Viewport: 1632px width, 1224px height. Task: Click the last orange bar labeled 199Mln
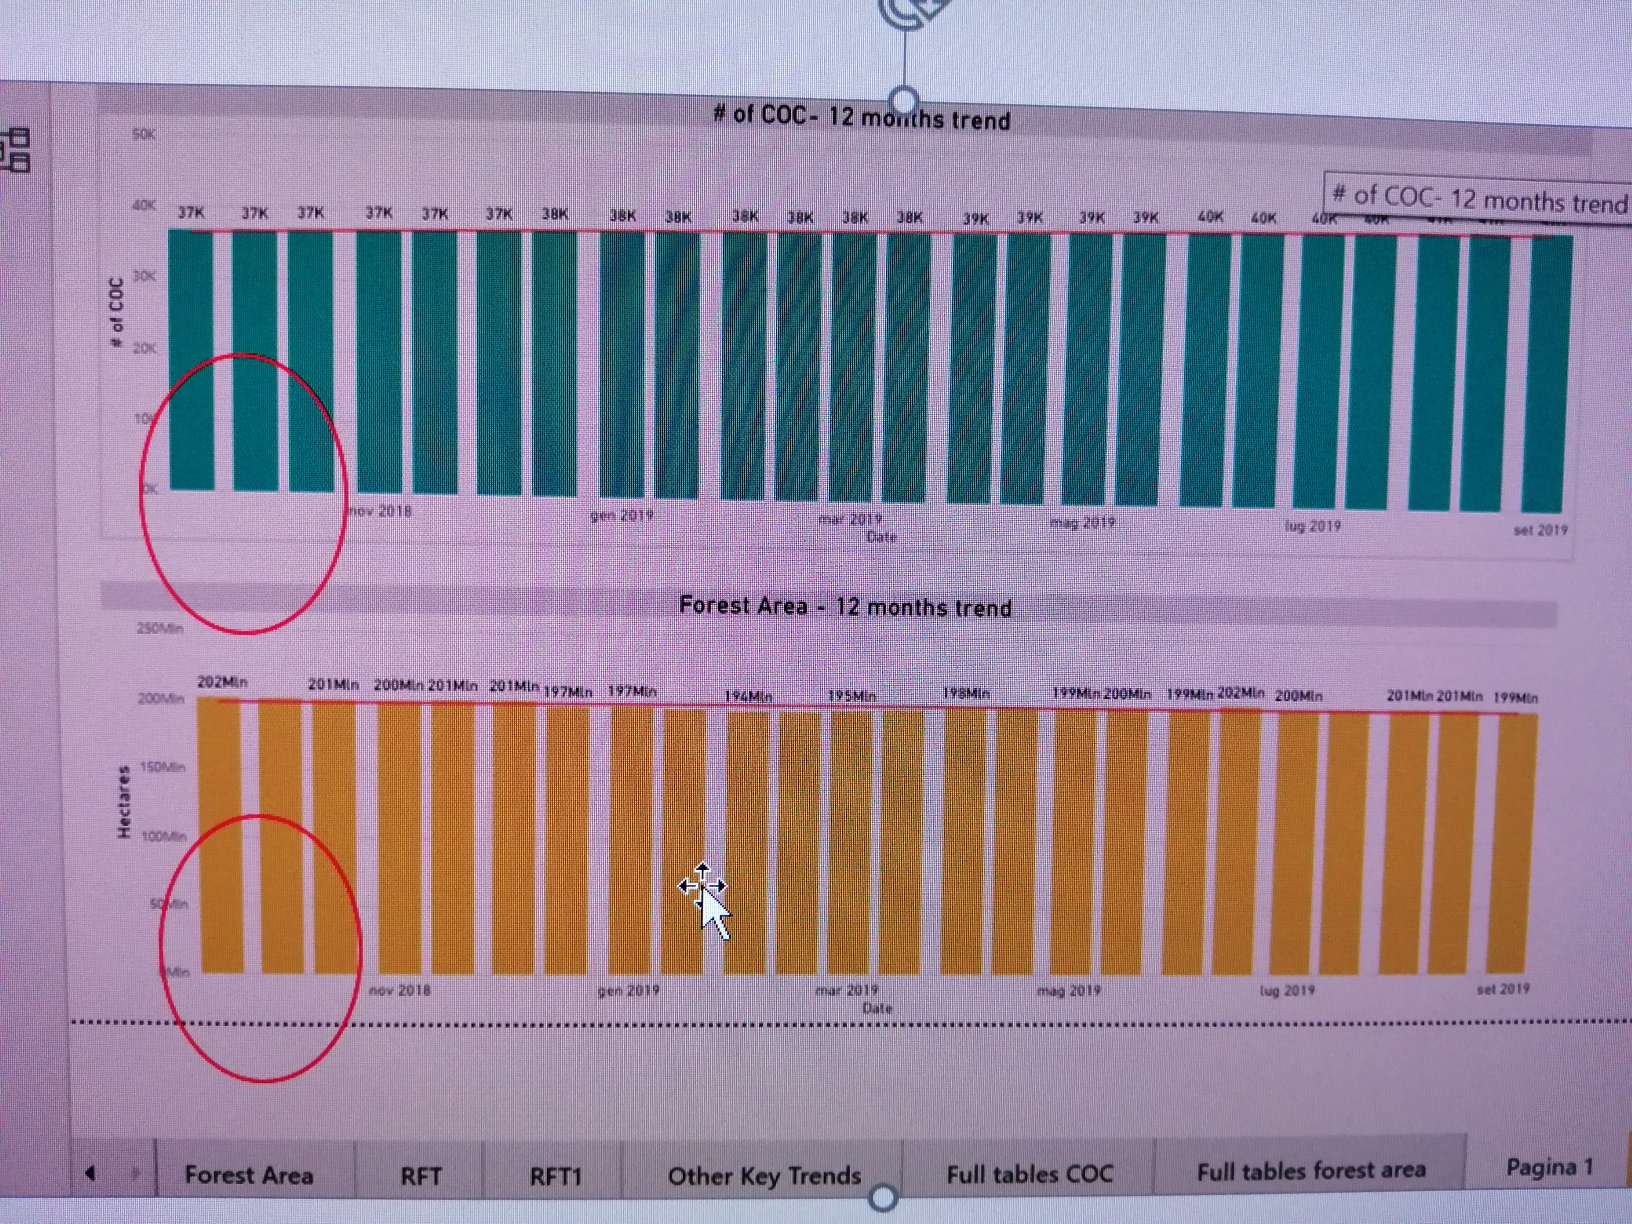point(1511,843)
